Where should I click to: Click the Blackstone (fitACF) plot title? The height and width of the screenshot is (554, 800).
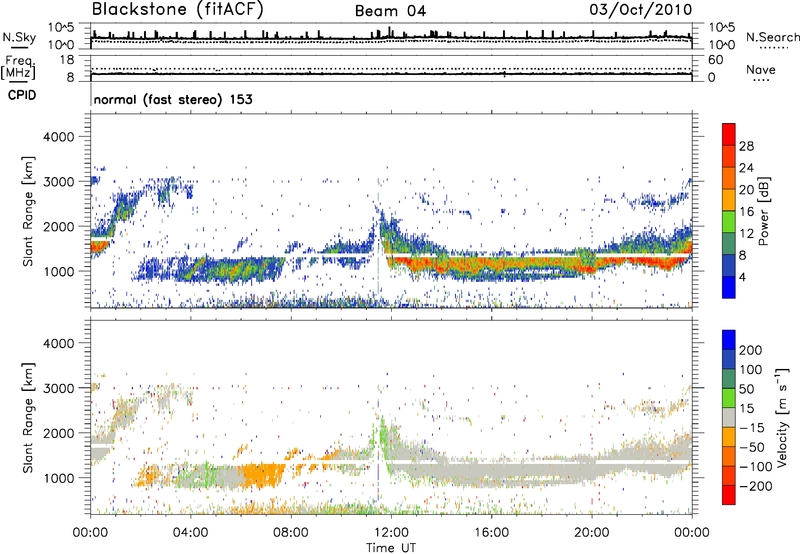pyautogui.click(x=178, y=9)
